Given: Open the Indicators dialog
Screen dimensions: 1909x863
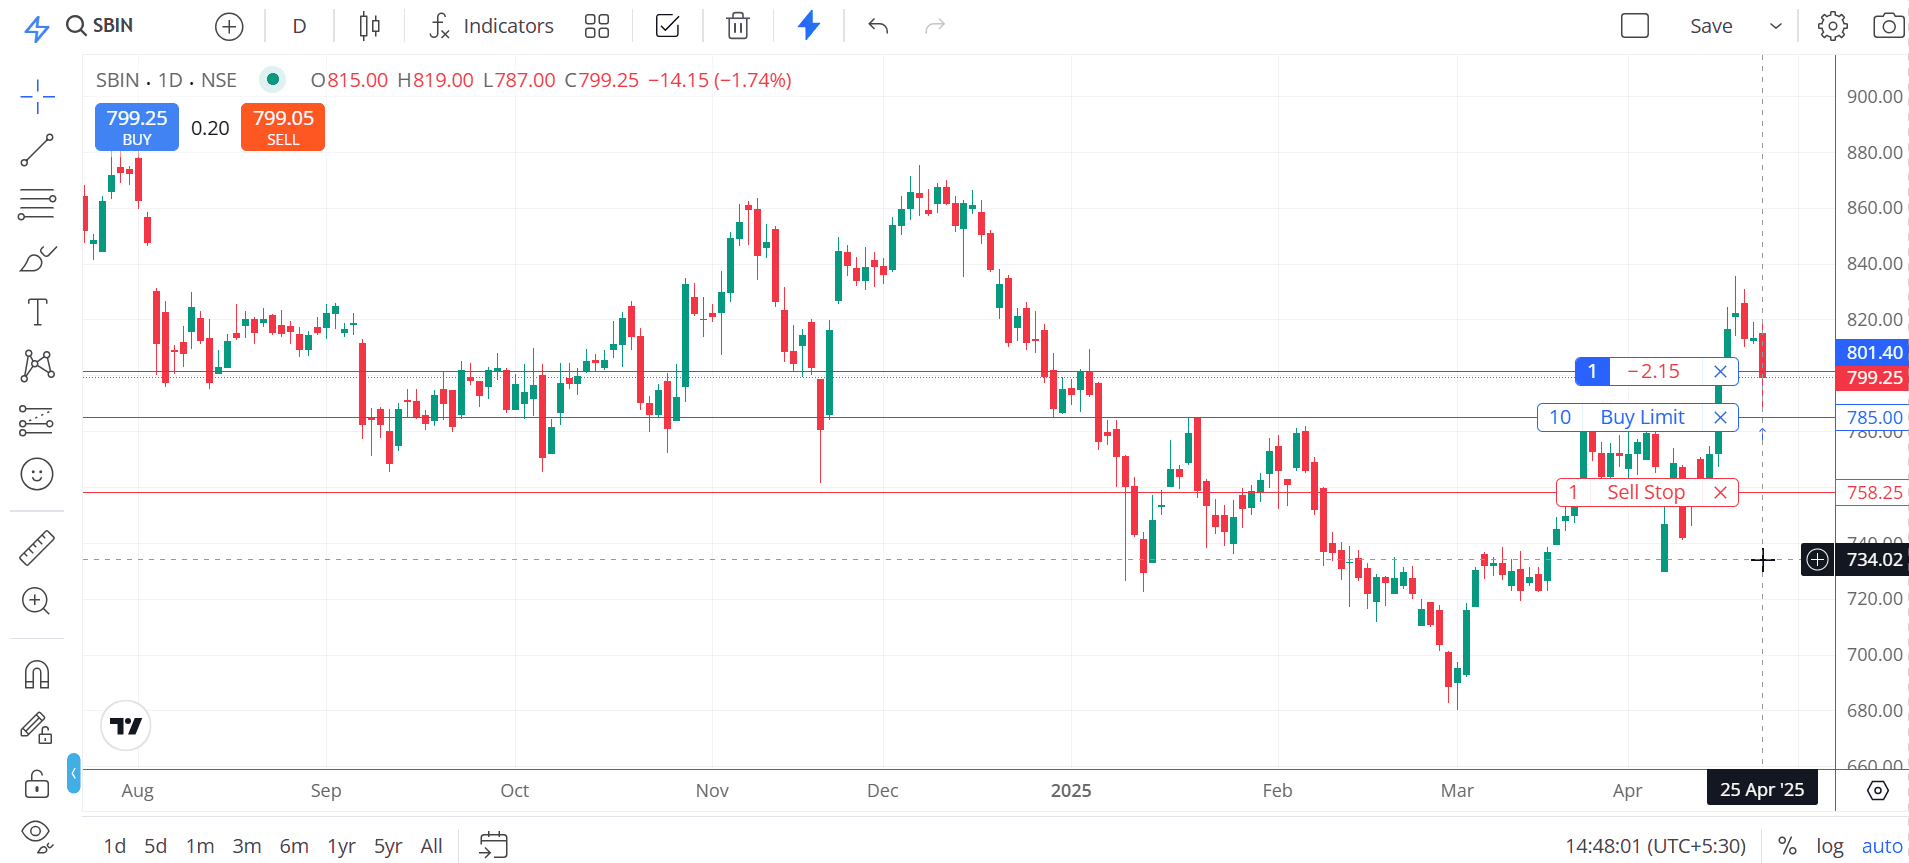Looking at the screenshot, I should [491, 26].
